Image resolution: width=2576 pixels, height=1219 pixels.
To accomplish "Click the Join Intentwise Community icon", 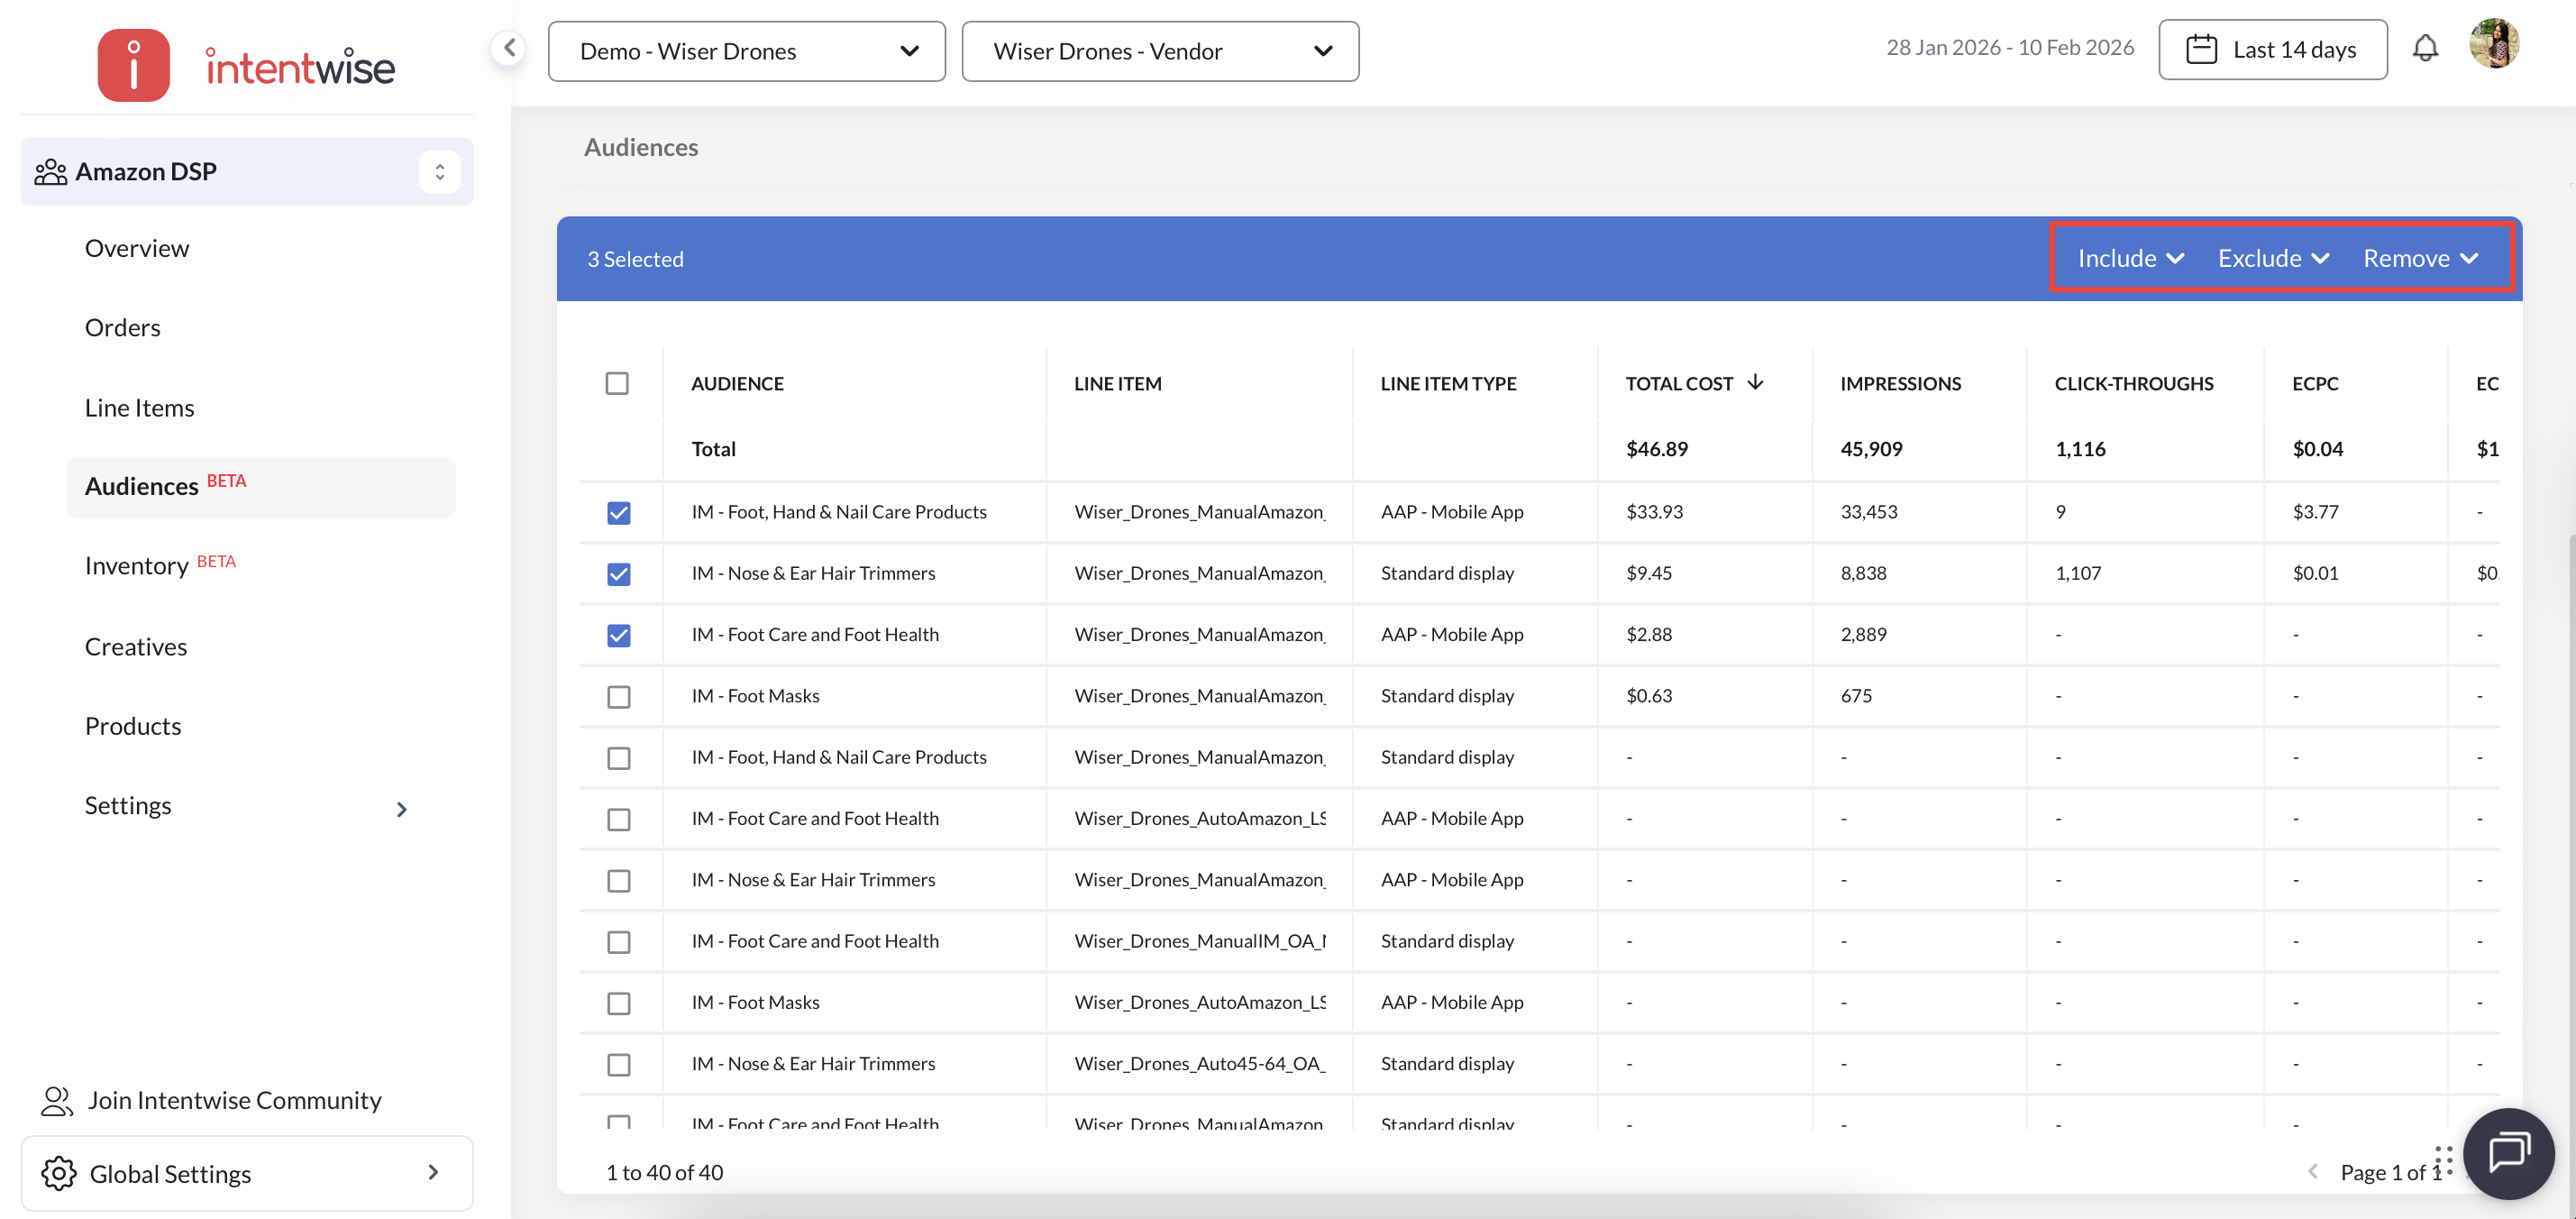I will pos(57,1100).
